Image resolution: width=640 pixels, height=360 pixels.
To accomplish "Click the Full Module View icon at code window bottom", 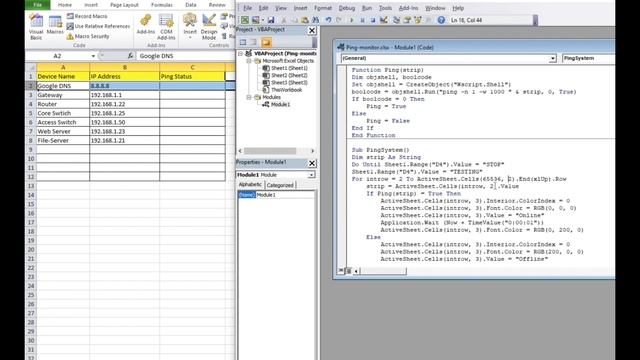I will 348,271.
